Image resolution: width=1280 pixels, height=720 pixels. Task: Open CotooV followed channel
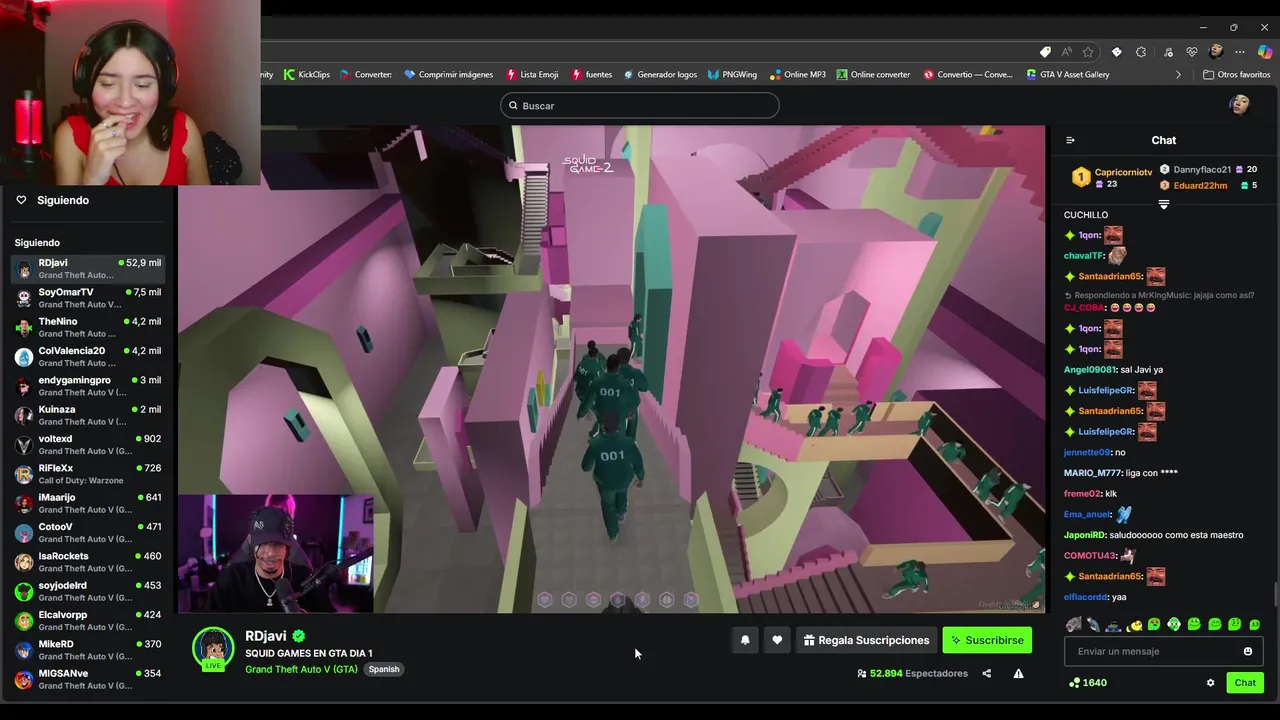click(x=88, y=532)
